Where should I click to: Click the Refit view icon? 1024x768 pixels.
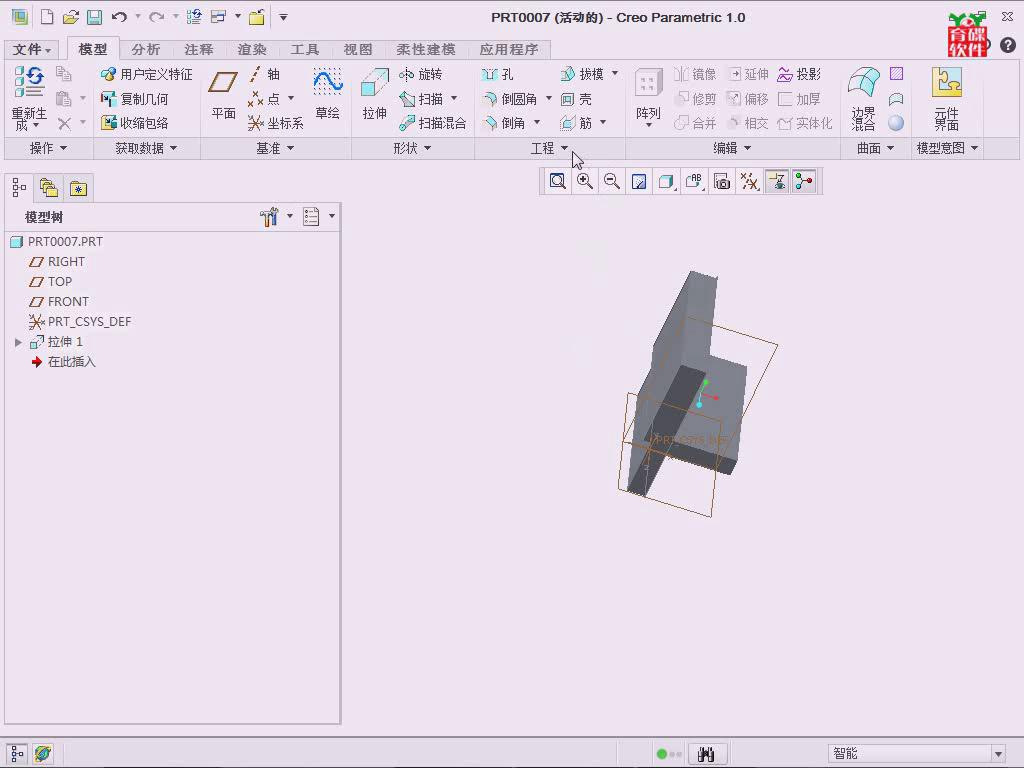click(557, 181)
